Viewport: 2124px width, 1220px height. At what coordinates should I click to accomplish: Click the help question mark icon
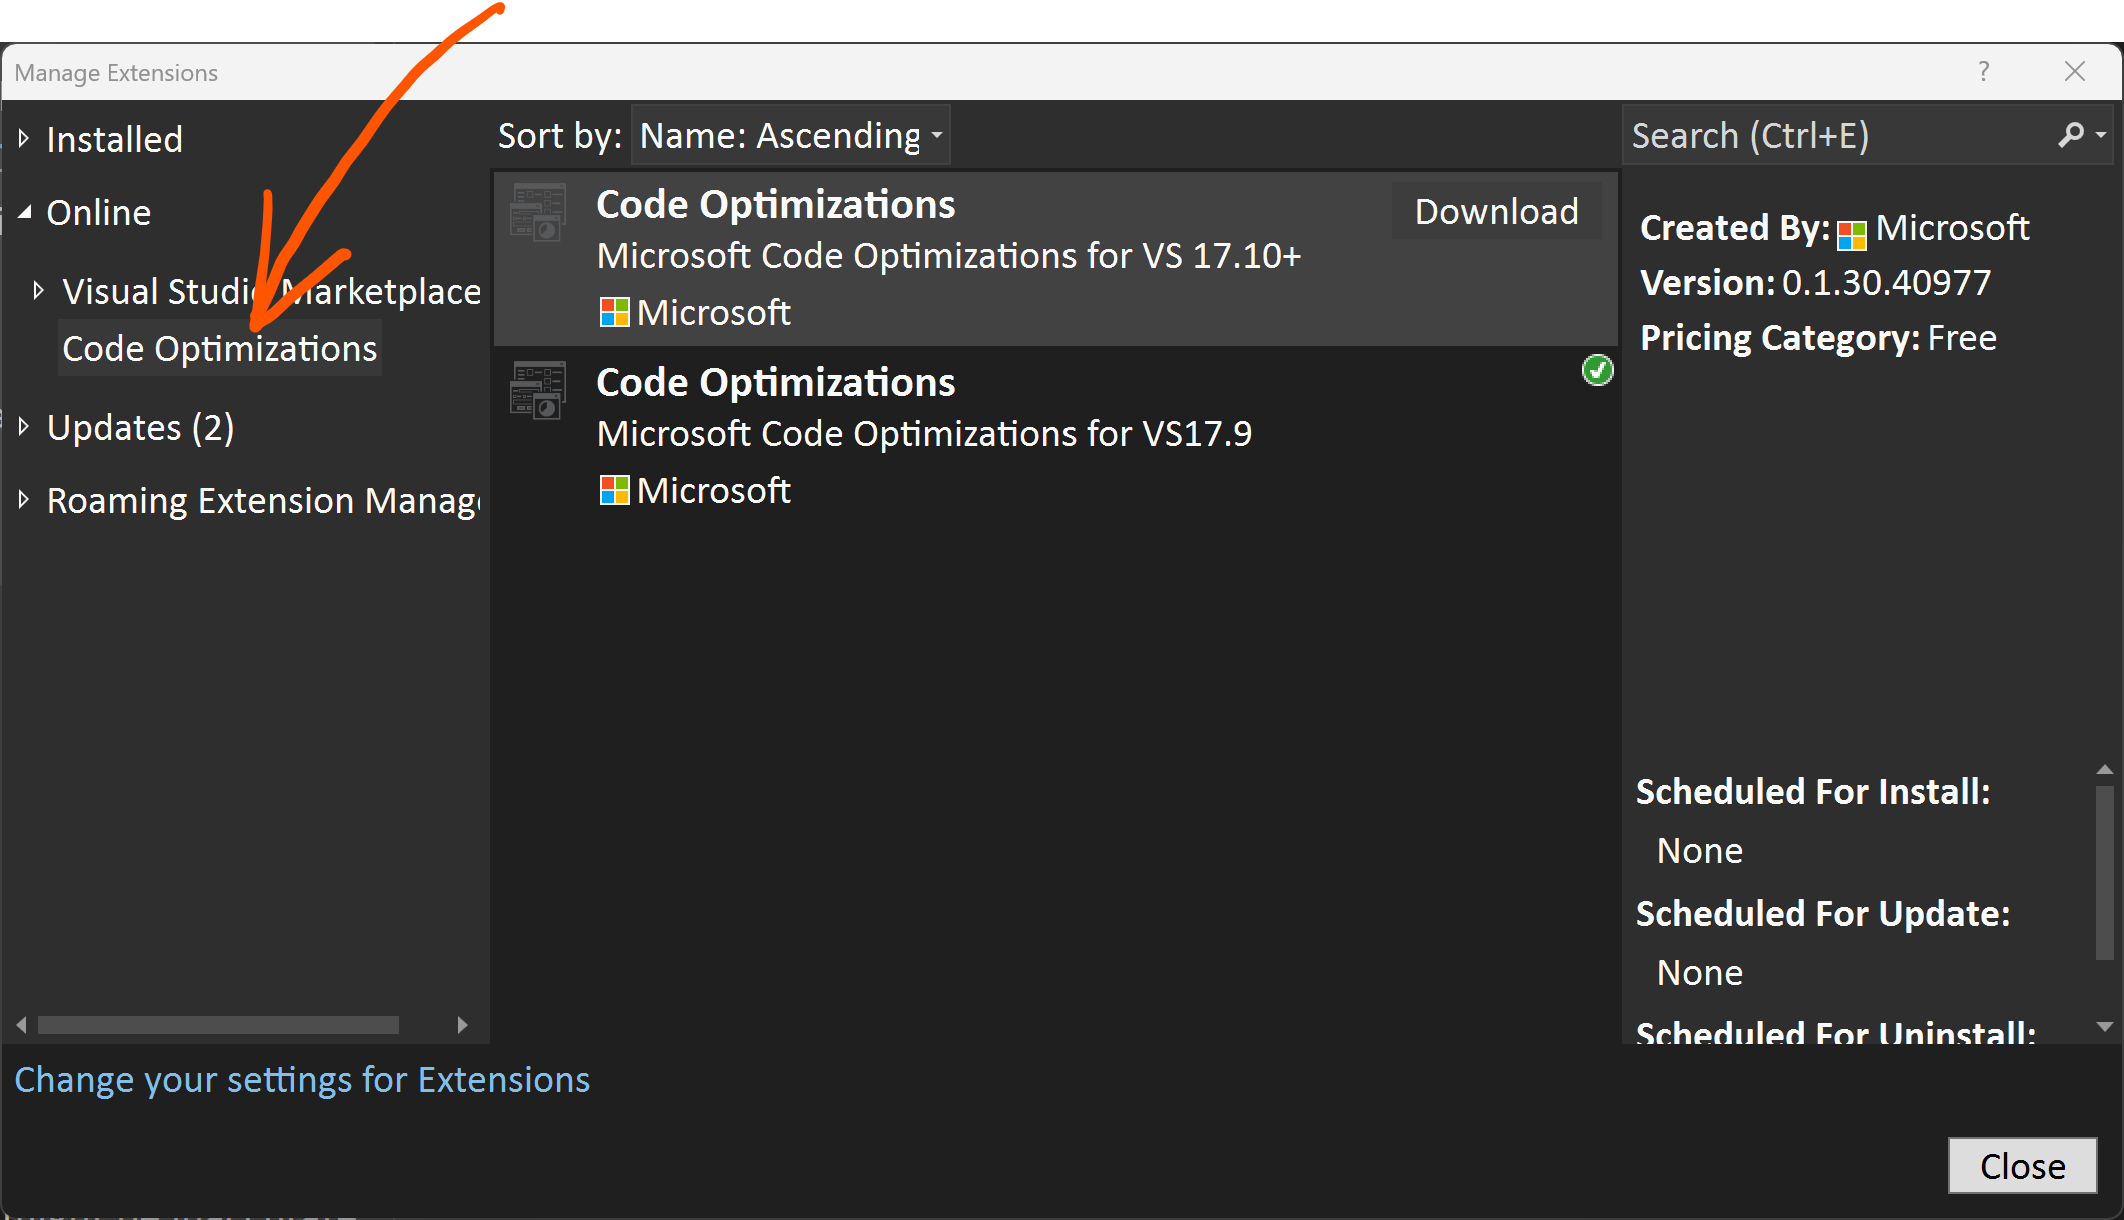click(x=1984, y=71)
